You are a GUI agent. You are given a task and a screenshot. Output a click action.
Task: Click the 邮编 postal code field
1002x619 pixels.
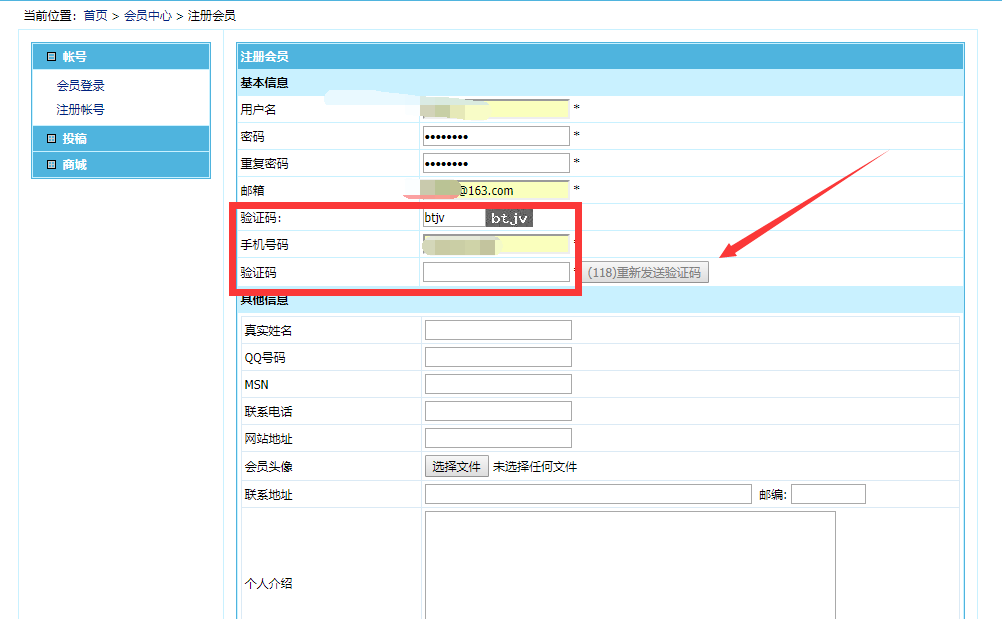pos(828,494)
